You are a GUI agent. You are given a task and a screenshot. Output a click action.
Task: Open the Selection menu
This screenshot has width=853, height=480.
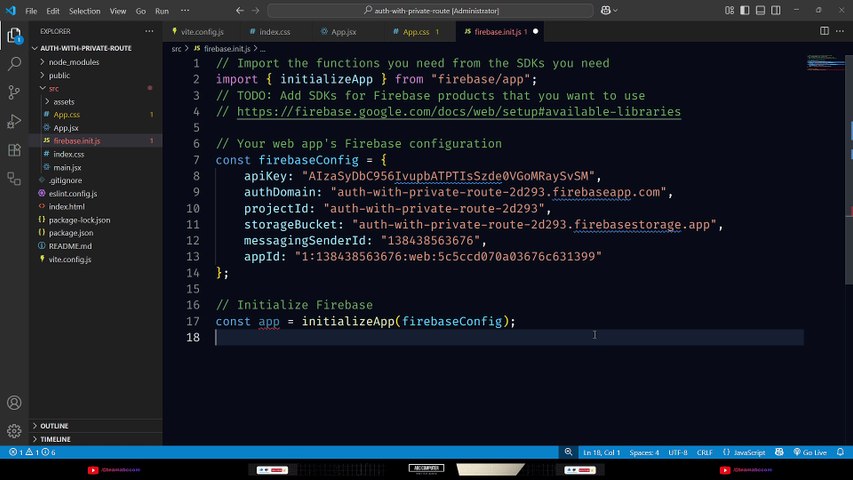coord(84,11)
